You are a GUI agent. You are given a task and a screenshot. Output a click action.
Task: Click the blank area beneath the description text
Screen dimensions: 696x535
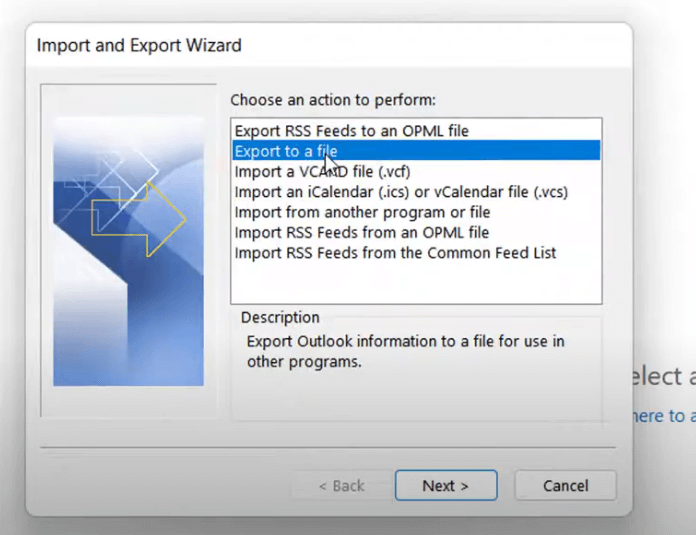coord(415,397)
